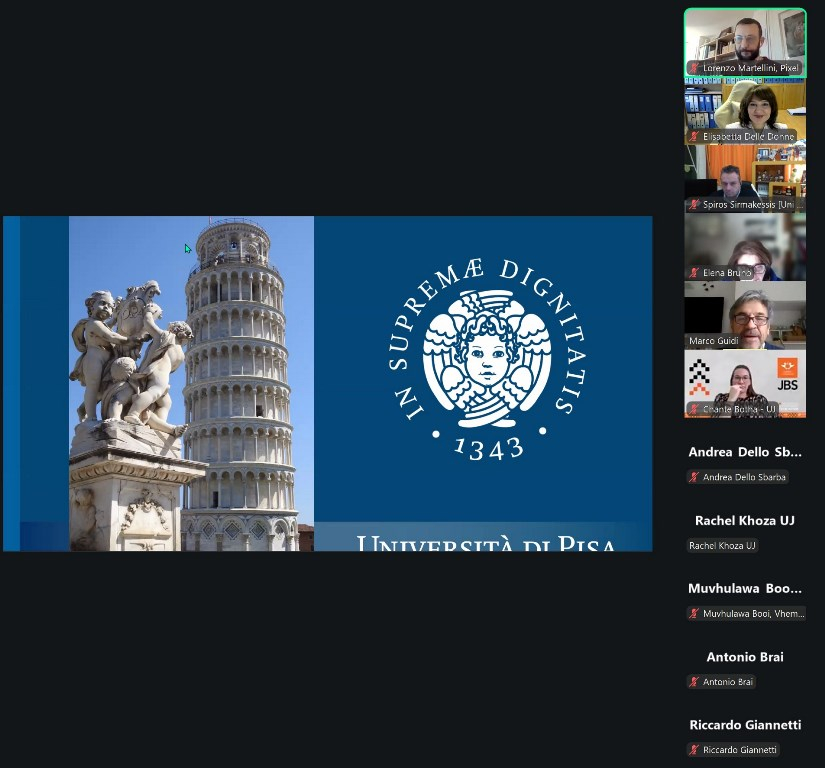Click muted mic icon for Chante Botha
The height and width of the screenshot is (768, 825).
point(694,409)
